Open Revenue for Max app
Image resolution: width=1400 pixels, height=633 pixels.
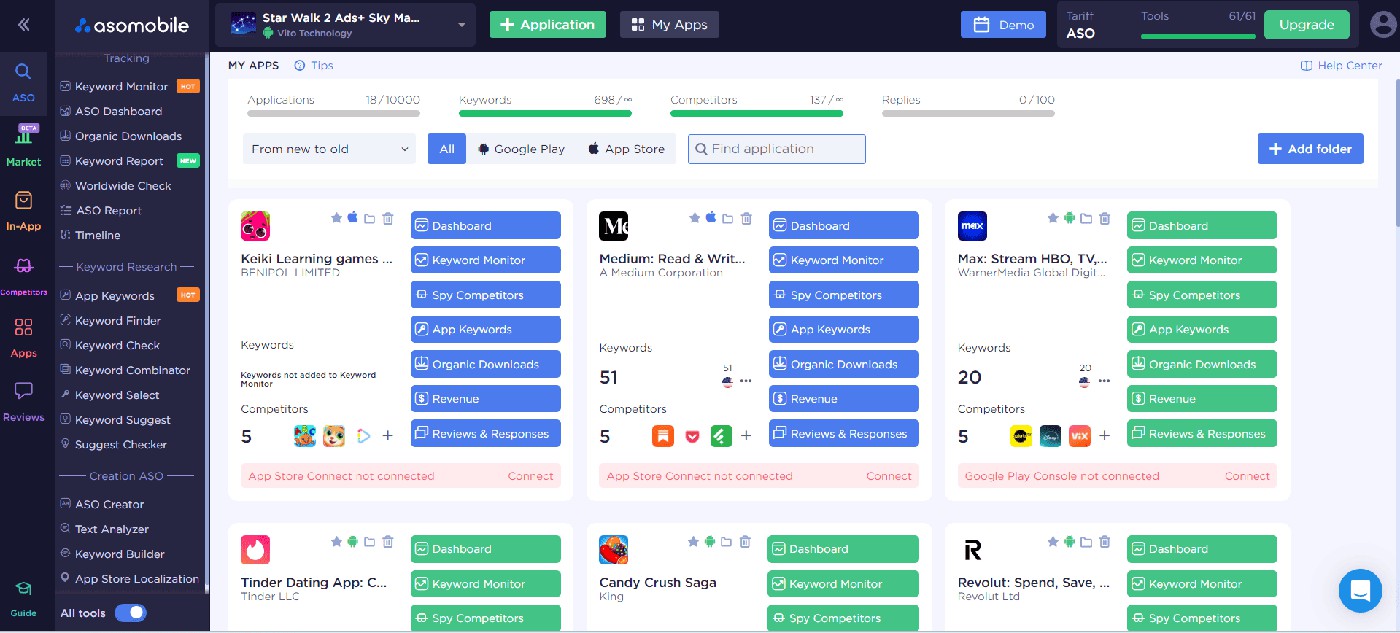tap(1201, 399)
